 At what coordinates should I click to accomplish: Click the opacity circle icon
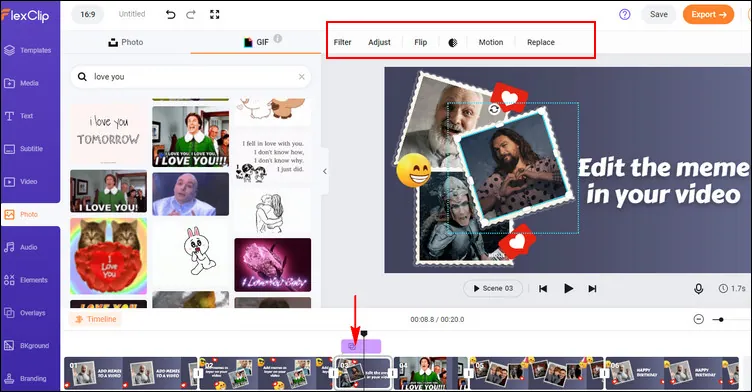(x=453, y=42)
